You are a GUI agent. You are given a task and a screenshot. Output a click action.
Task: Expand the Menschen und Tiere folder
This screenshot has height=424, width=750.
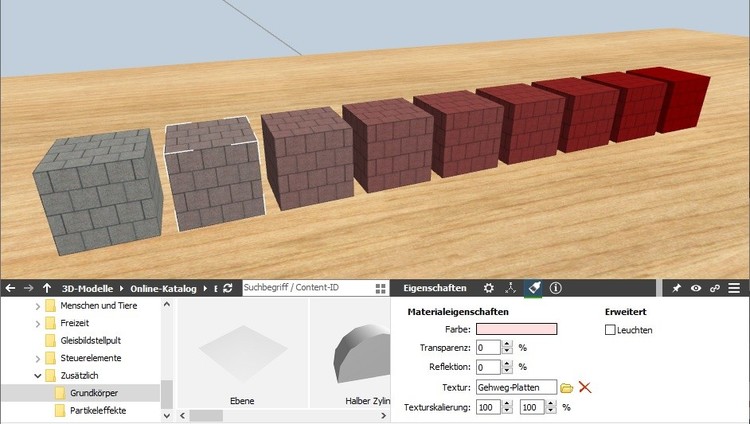[x=38, y=305]
